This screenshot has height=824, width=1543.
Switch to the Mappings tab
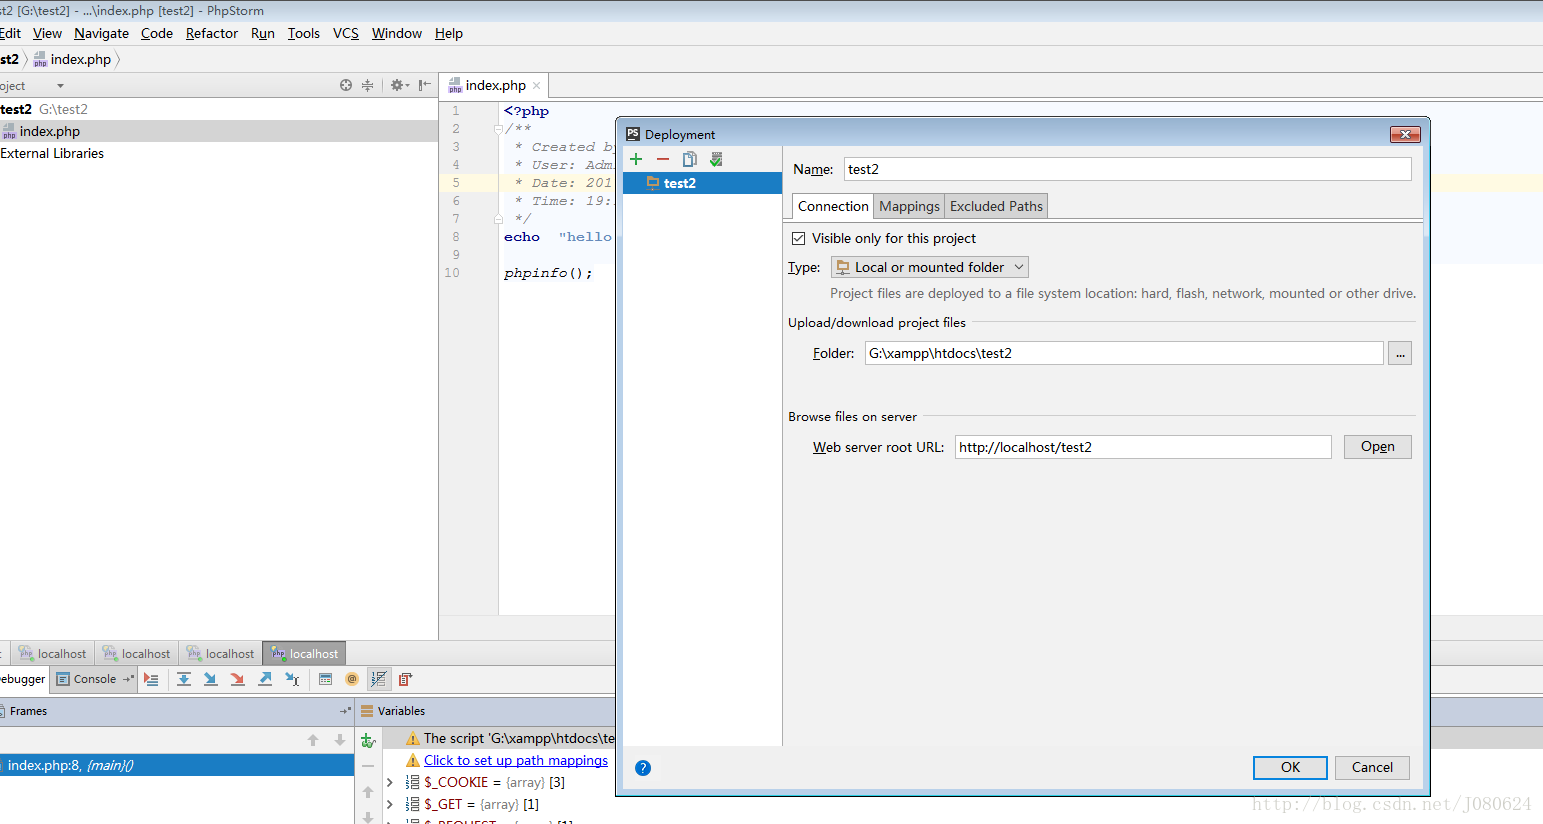909,206
